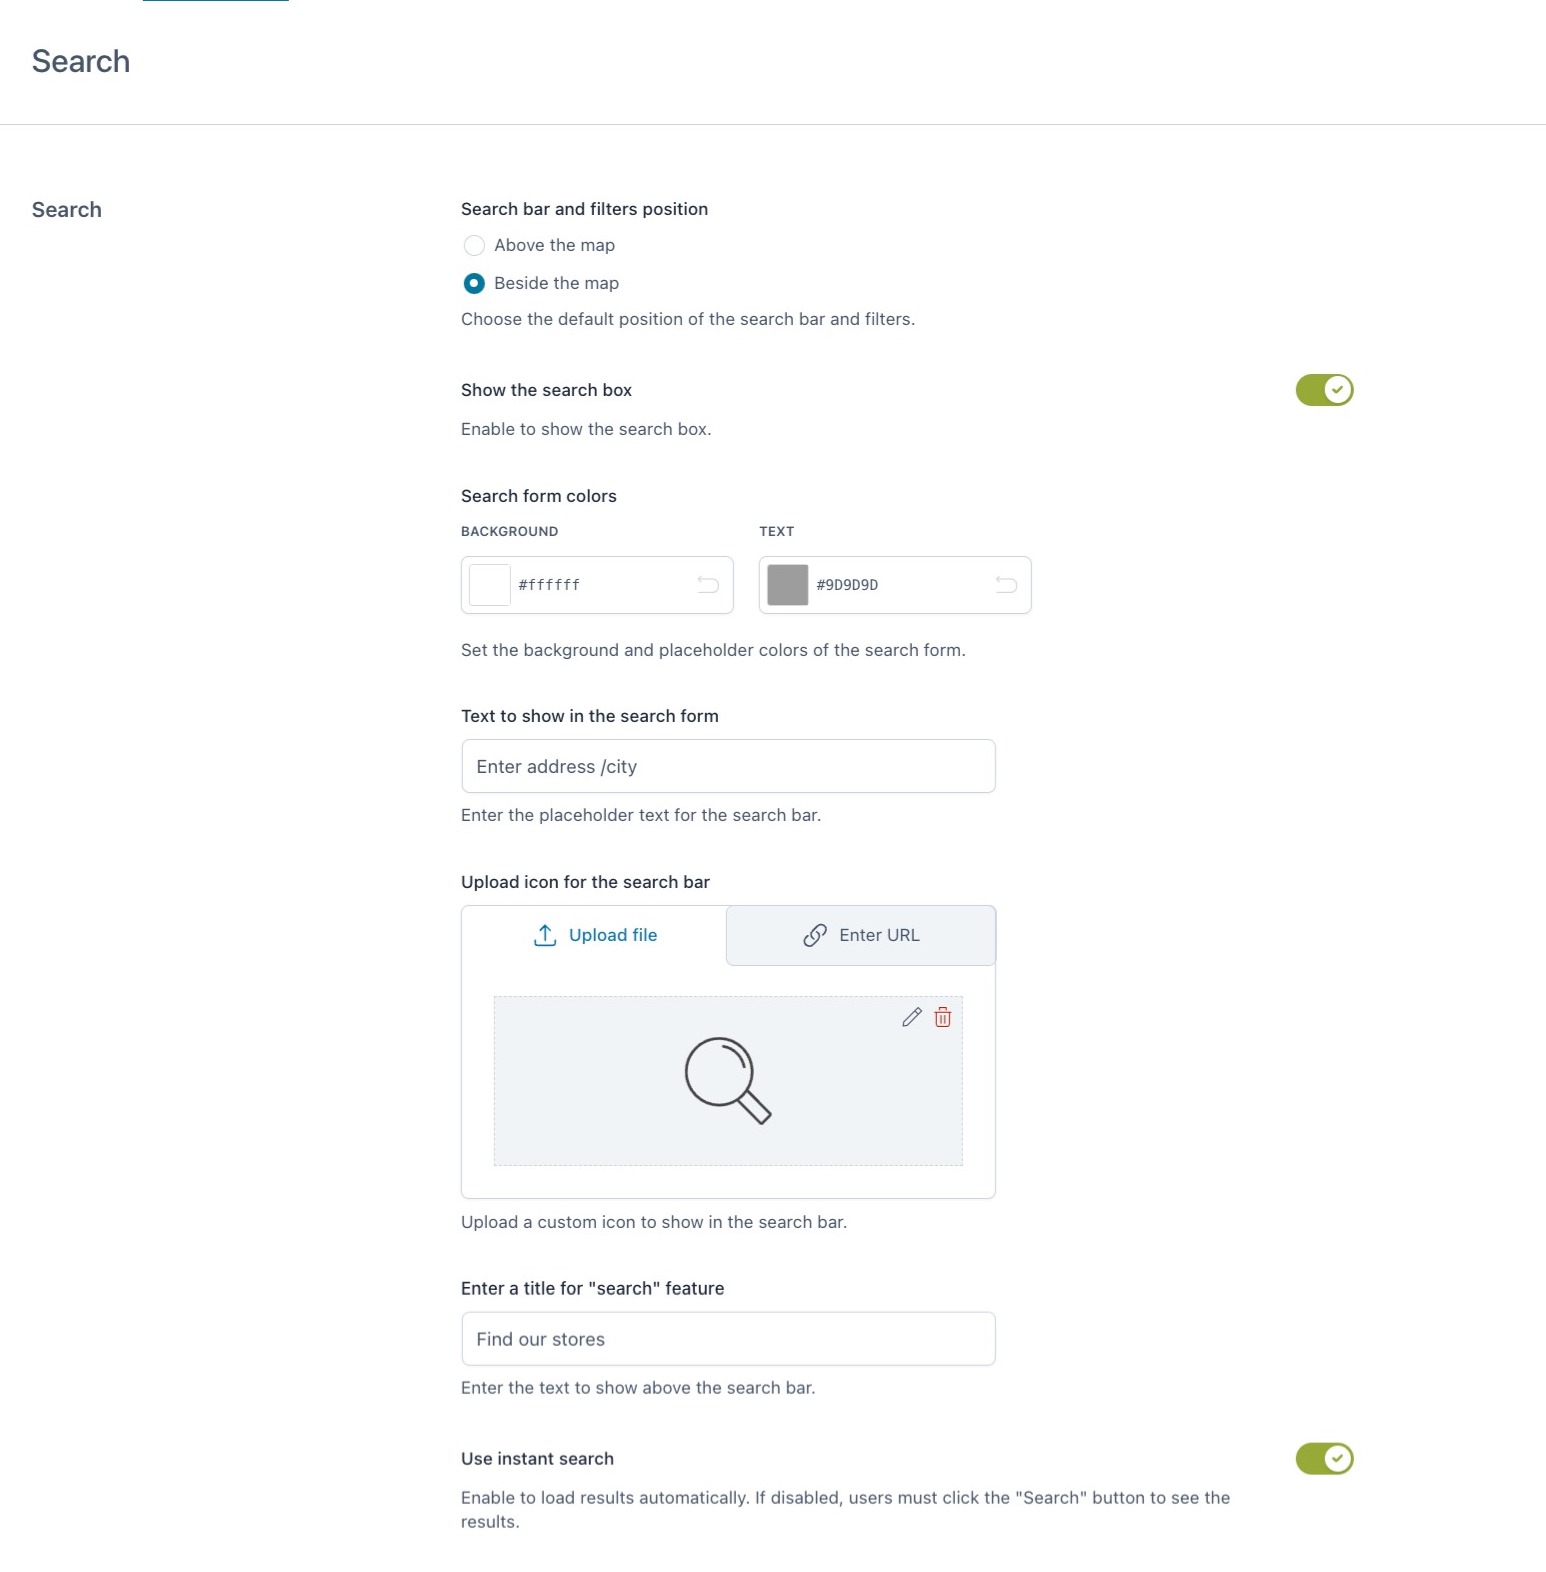Disable the Use instant search toggle
Screen dimensions: 1546x1572
coord(1324,1459)
